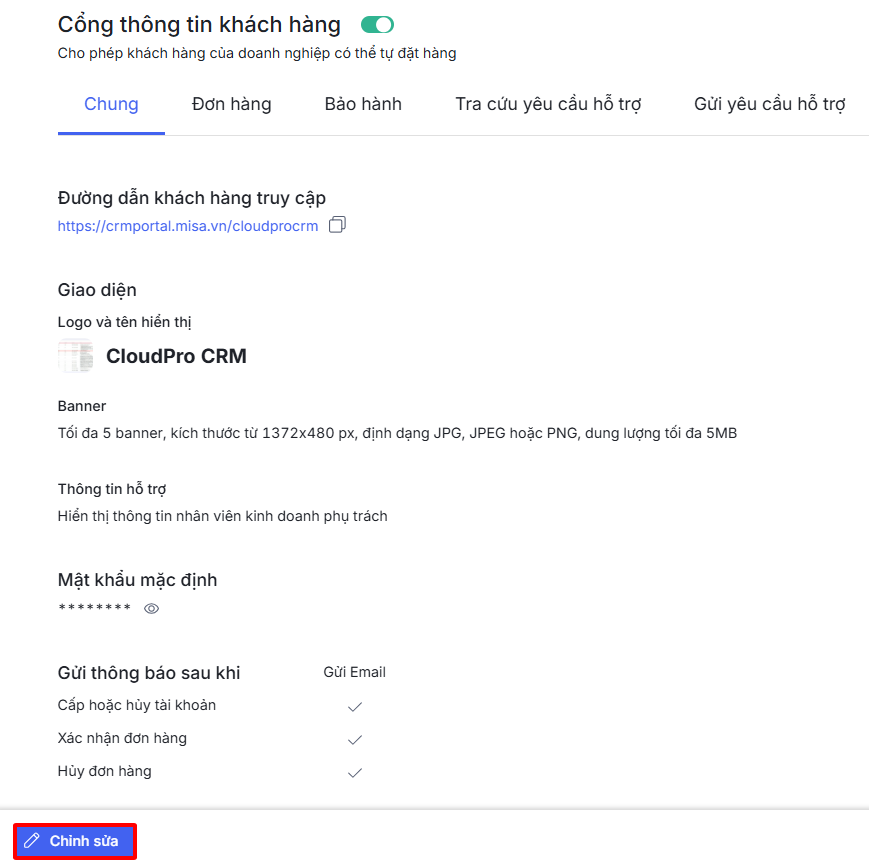Switch to the Chung tab
869x863 pixels.
click(111, 104)
